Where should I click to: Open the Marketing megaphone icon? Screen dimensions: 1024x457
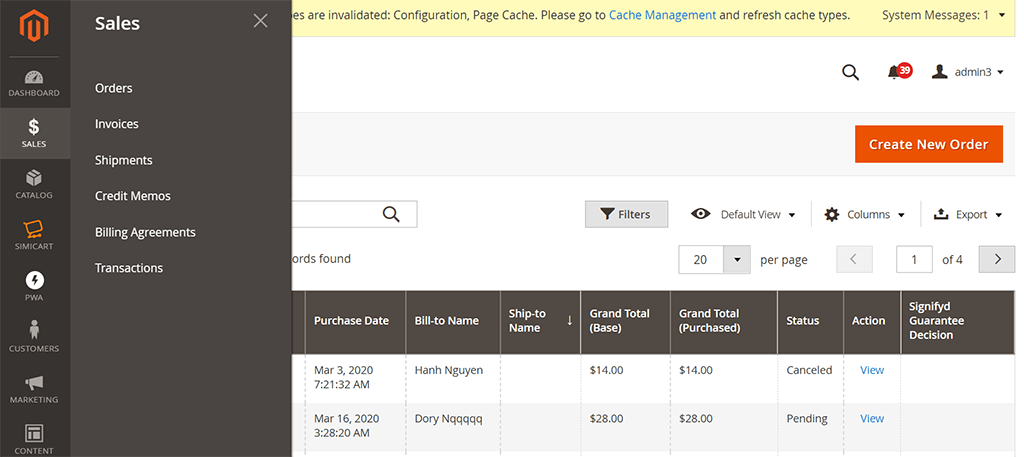point(34,388)
